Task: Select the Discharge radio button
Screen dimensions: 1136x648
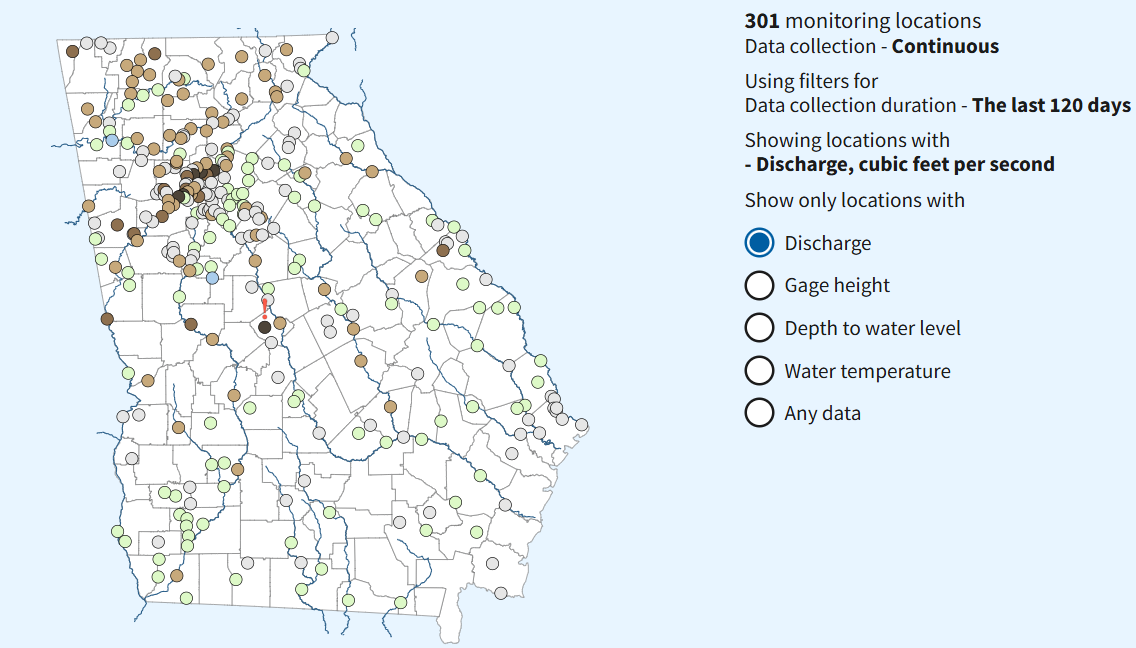Action: tap(759, 243)
